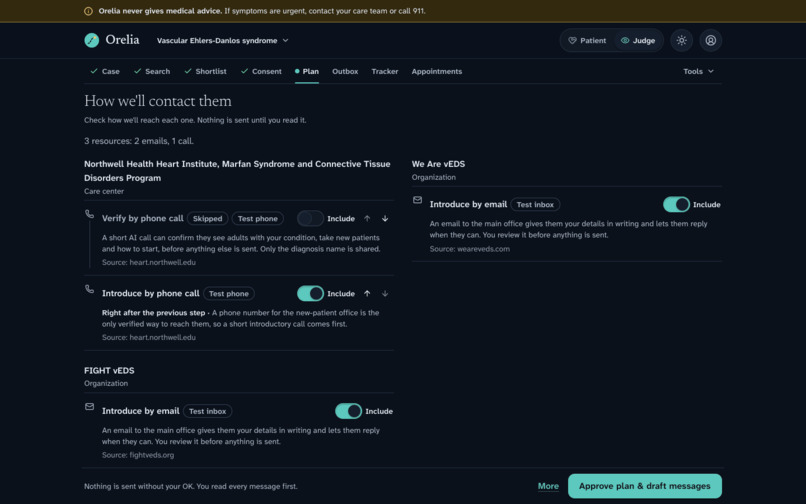
Task: Click 'Test inbox' badge for FIGHT vEDS
Action: pos(208,411)
